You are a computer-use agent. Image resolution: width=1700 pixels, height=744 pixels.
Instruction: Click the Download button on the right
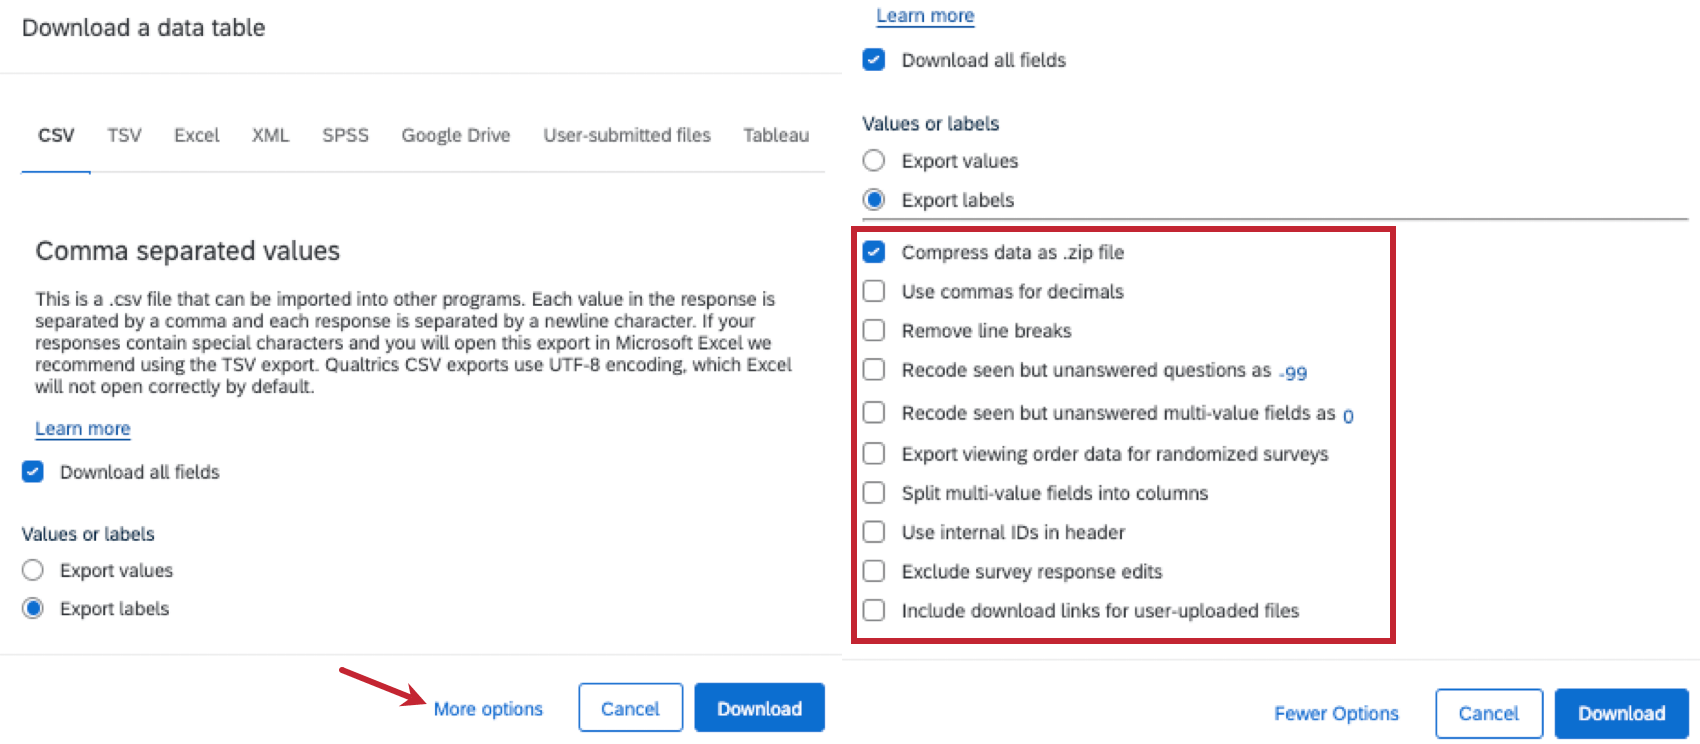pyautogui.click(x=1620, y=713)
